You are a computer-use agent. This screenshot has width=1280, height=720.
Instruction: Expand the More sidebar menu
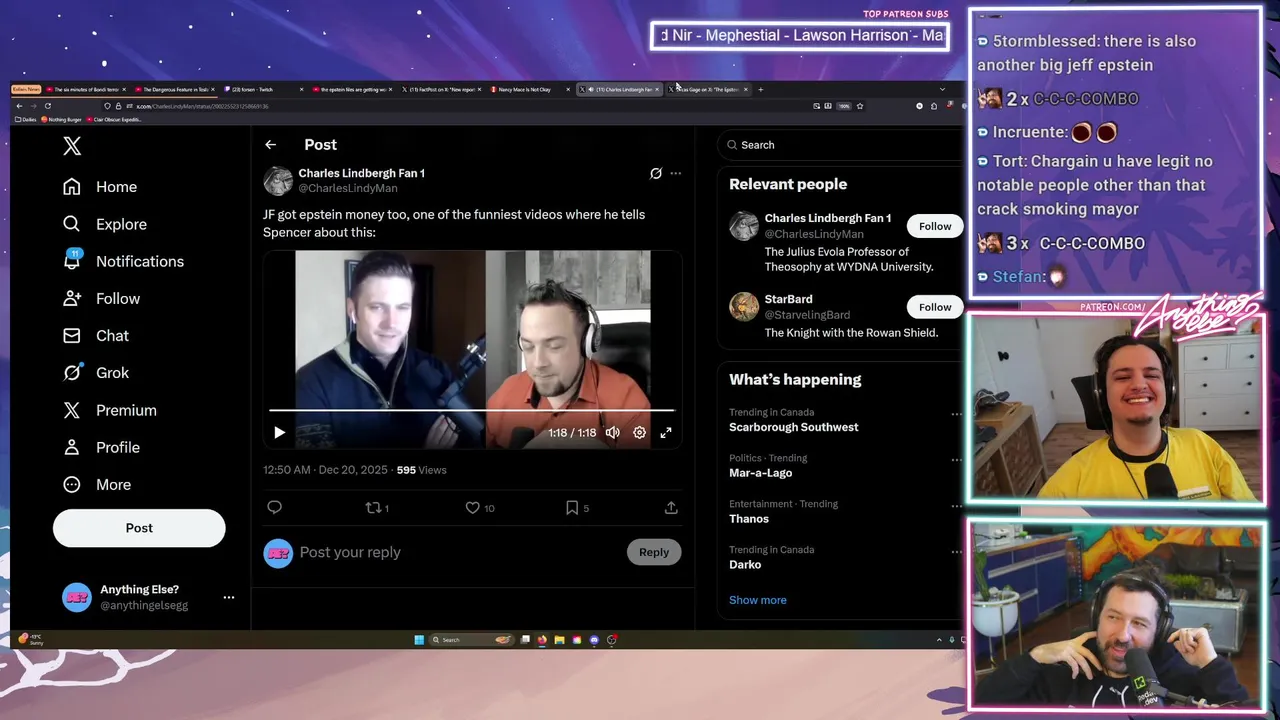point(97,484)
